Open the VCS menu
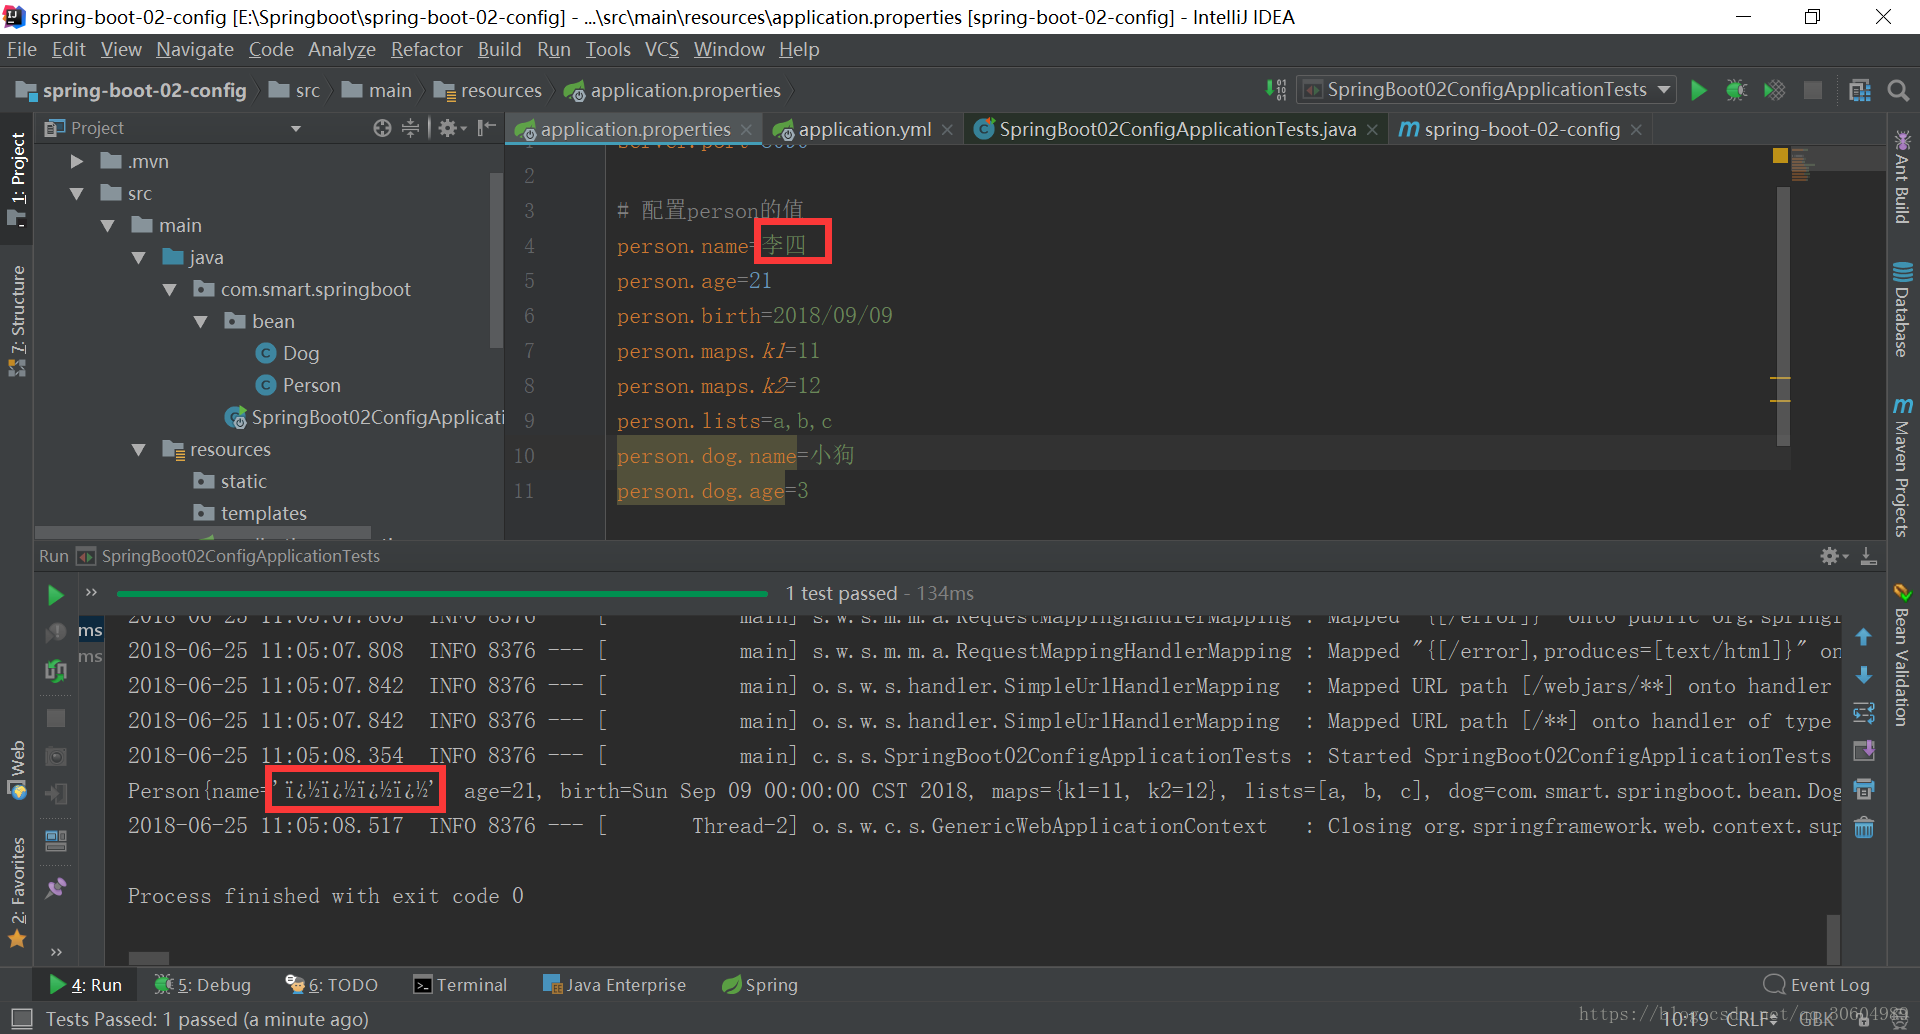1920x1034 pixels. [x=661, y=49]
